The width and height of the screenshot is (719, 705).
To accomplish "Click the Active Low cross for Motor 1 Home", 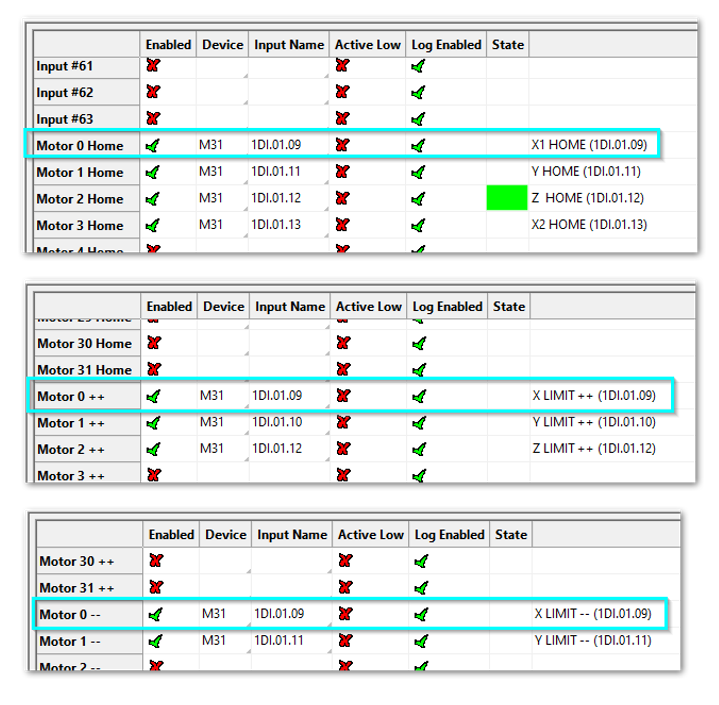I will 342,172.
